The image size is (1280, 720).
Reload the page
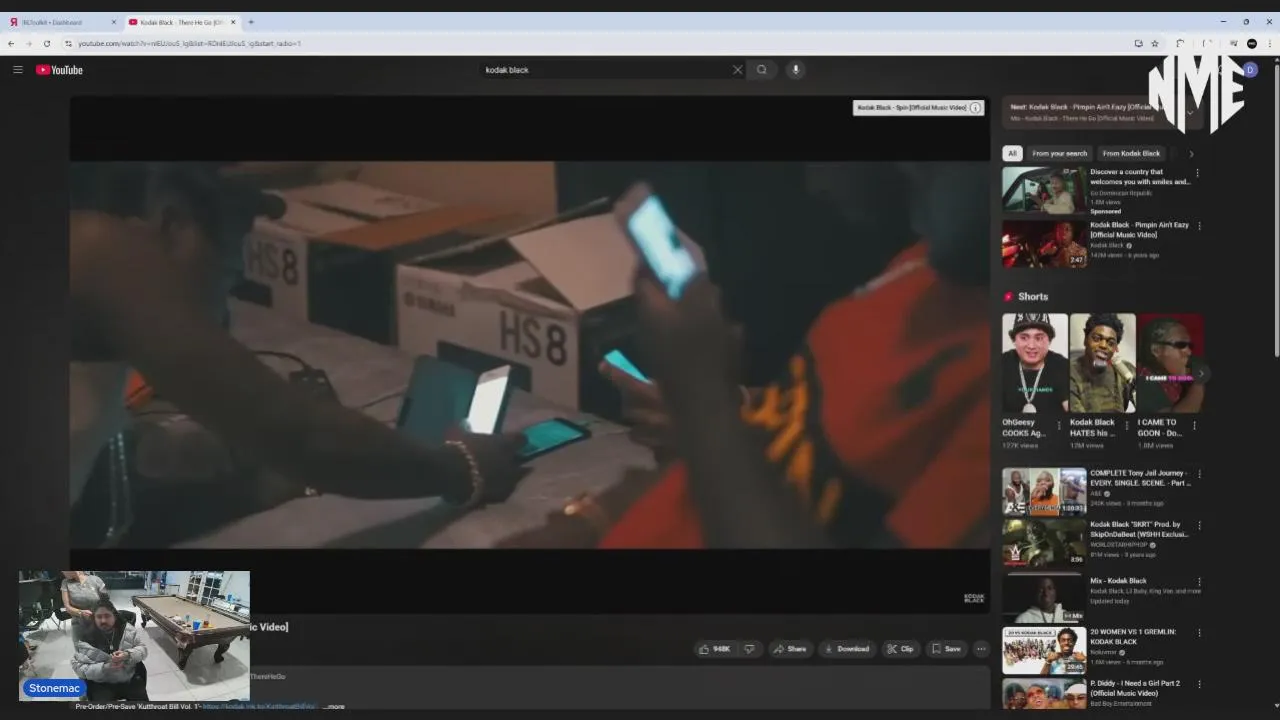(x=47, y=44)
